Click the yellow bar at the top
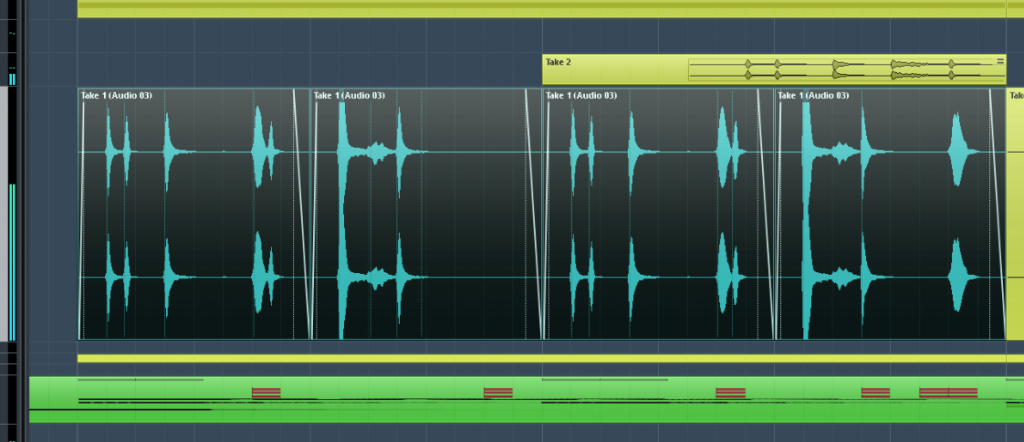Viewport: 1024px width, 442px height. coord(540,9)
